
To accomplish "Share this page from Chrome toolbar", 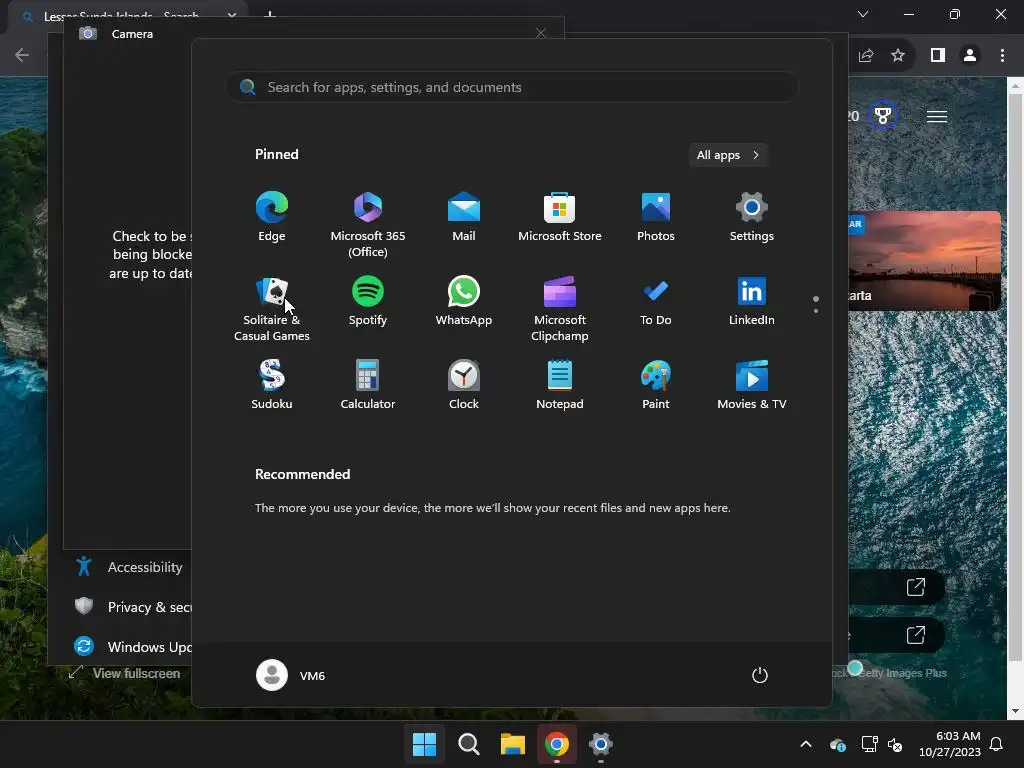I will coord(866,56).
